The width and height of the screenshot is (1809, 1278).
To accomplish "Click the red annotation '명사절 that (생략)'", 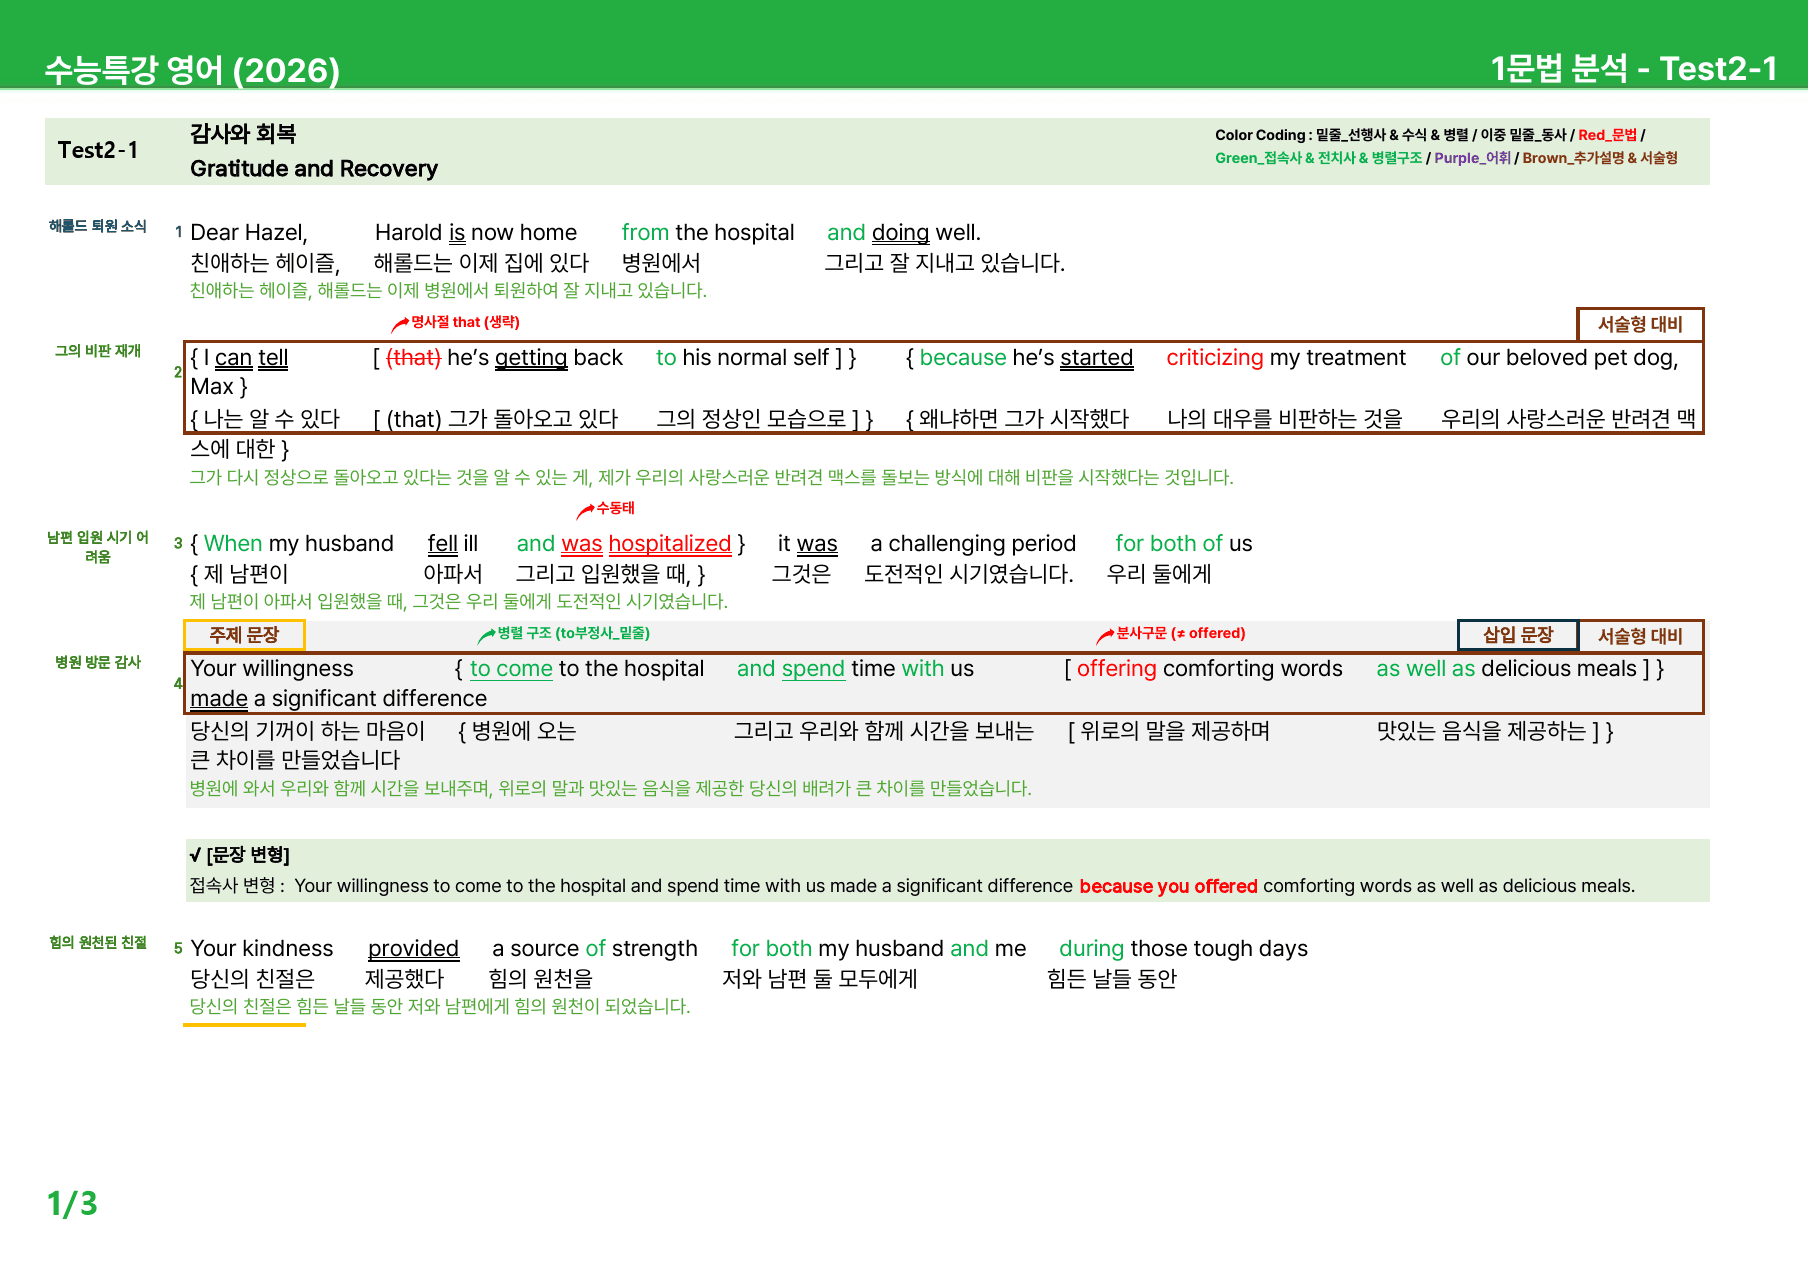I will [x=466, y=322].
